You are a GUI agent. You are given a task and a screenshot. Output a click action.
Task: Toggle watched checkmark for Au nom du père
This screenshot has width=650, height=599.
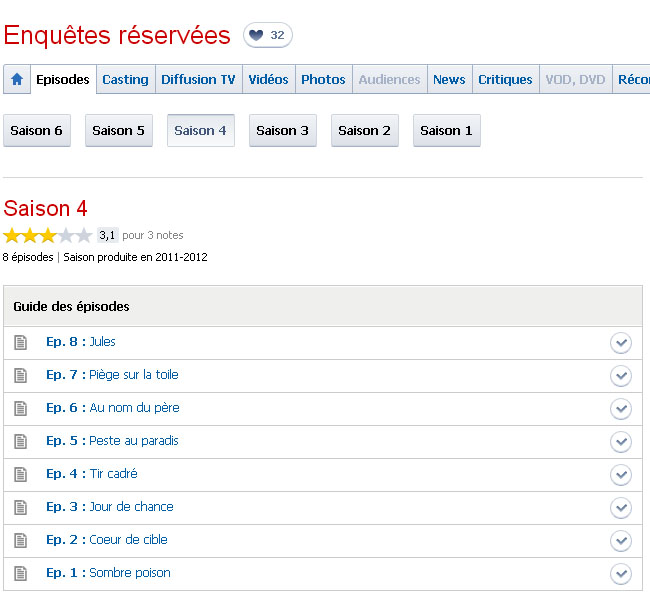click(x=621, y=409)
